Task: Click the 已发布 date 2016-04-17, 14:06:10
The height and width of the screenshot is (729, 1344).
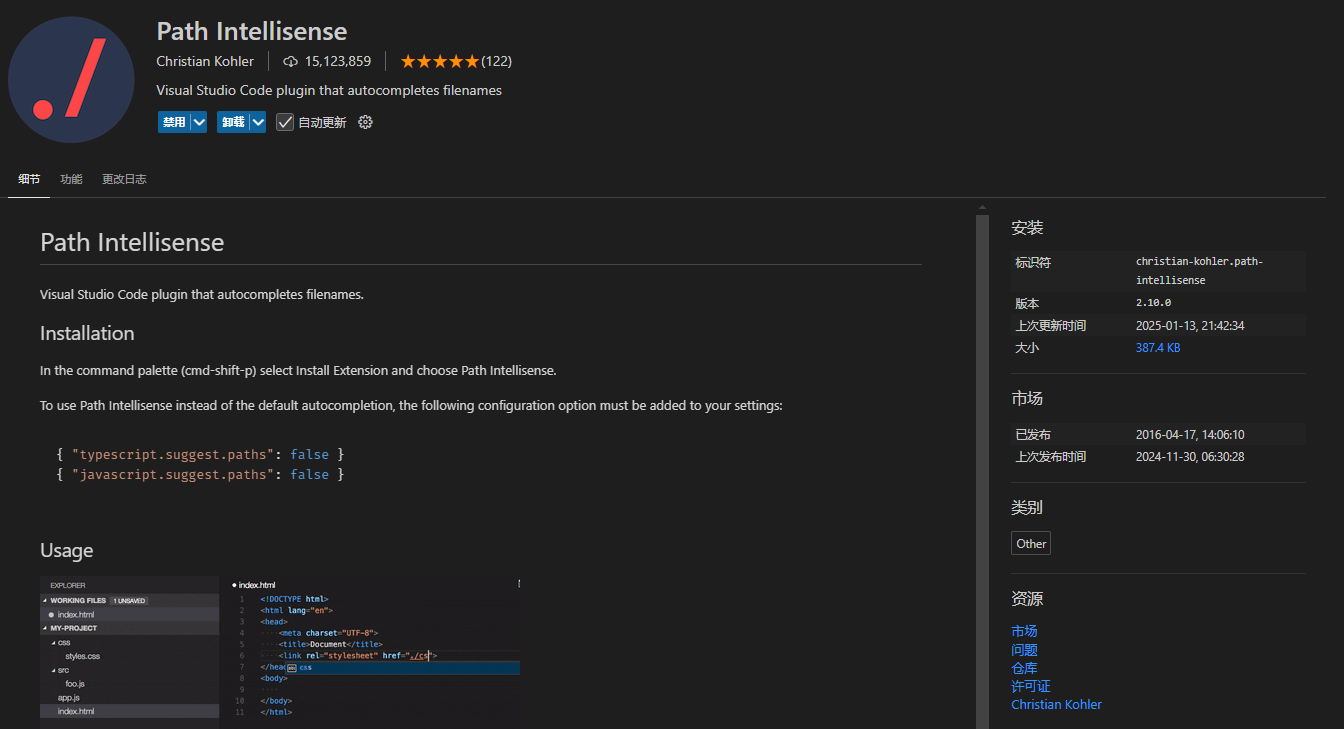Action: (1190, 434)
